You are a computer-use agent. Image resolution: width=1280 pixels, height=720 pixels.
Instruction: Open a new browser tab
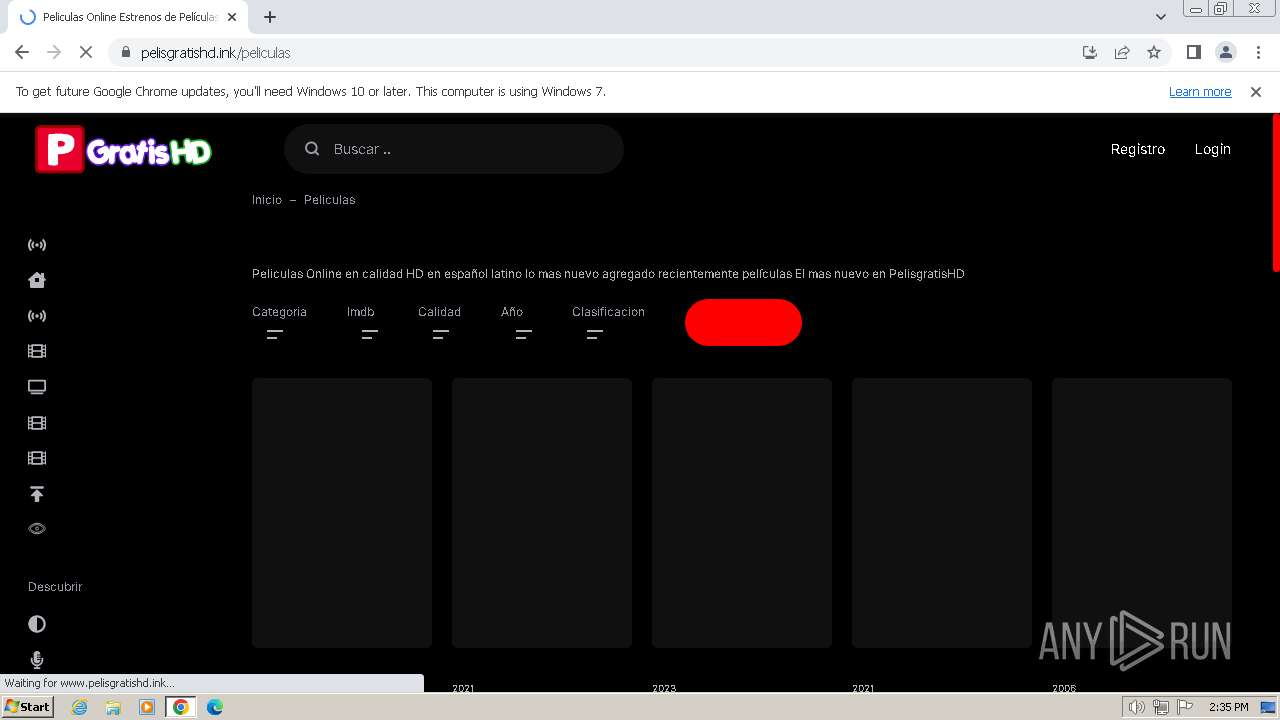coord(270,17)
